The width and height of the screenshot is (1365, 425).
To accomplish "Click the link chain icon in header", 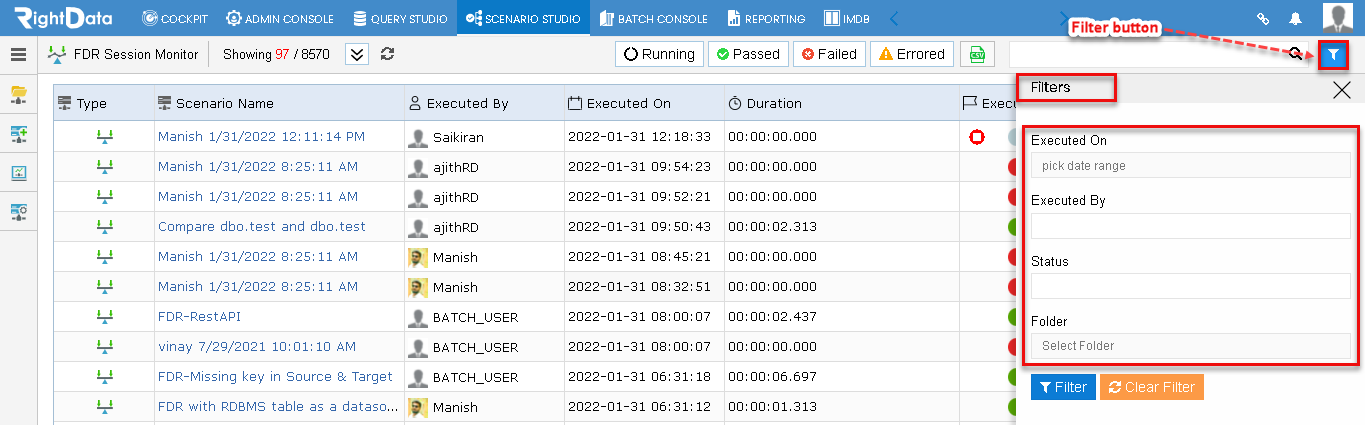I will (1263, 18).
